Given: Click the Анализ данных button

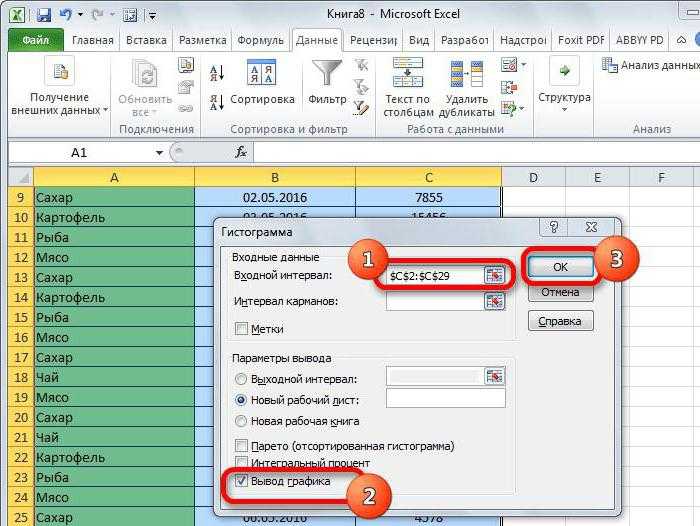Looking at the screenshot, I should pos(650,65).
